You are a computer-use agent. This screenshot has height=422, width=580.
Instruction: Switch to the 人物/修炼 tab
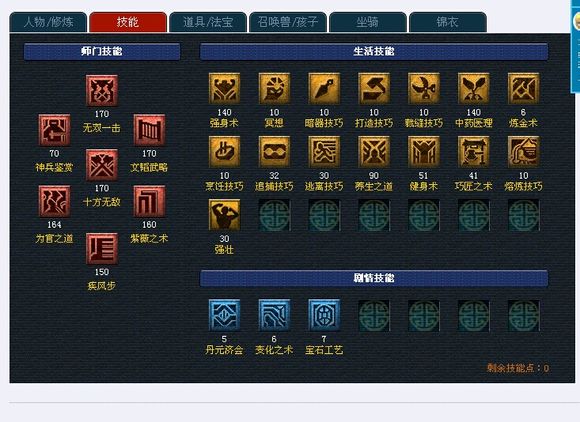click(48, 22)
